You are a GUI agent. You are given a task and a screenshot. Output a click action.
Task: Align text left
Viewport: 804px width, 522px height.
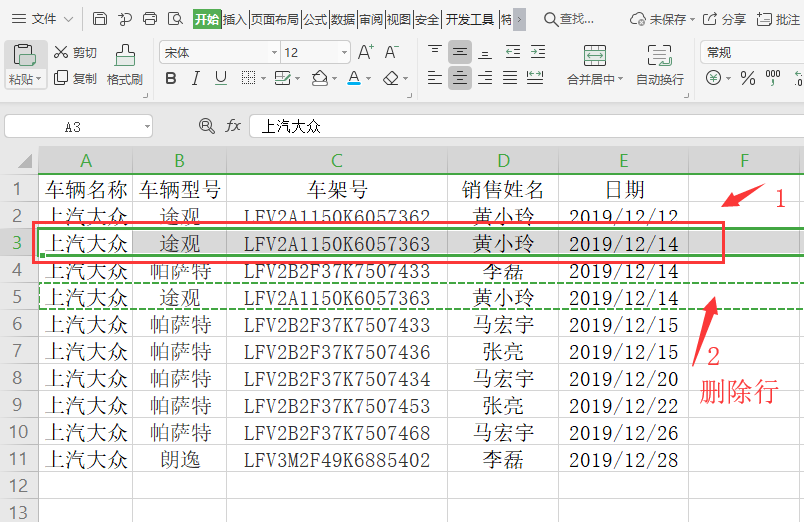(x=435, y=78)
